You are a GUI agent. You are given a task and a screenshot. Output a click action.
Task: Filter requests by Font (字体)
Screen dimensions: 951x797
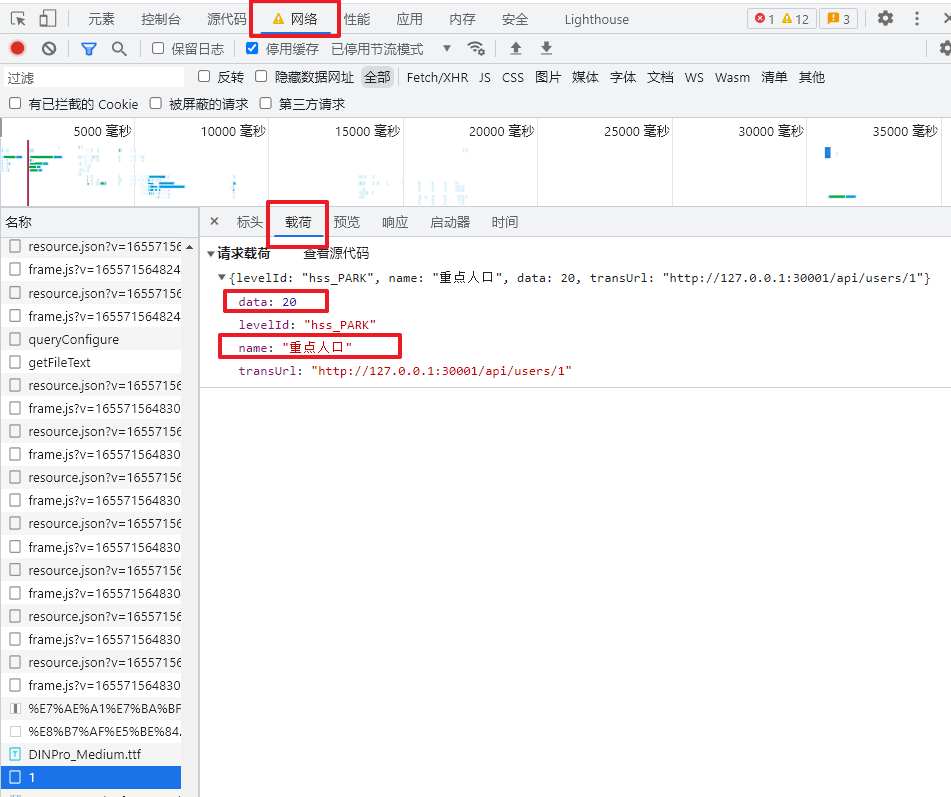tap(623, 77)
